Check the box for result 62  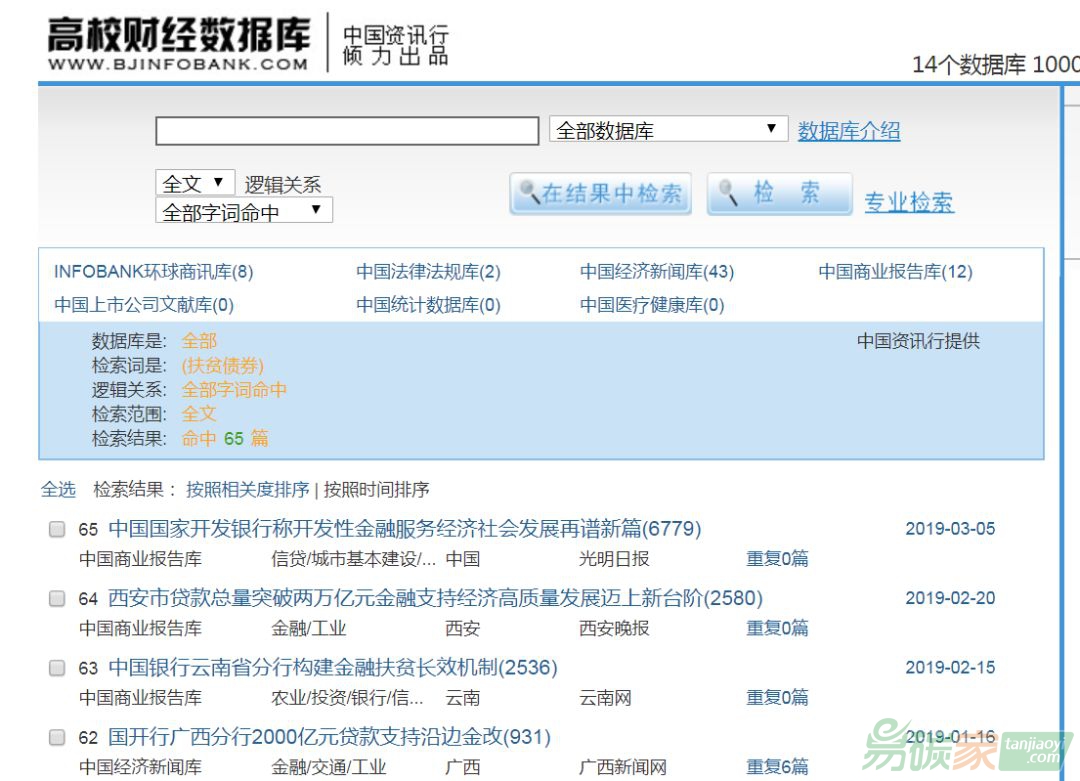(x=57, y=738)
